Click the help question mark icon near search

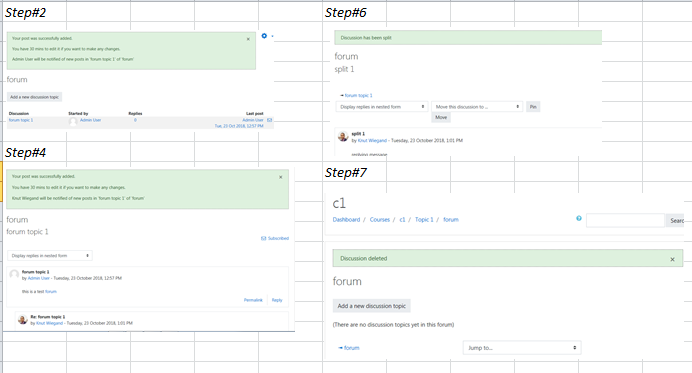pos(579,218)
